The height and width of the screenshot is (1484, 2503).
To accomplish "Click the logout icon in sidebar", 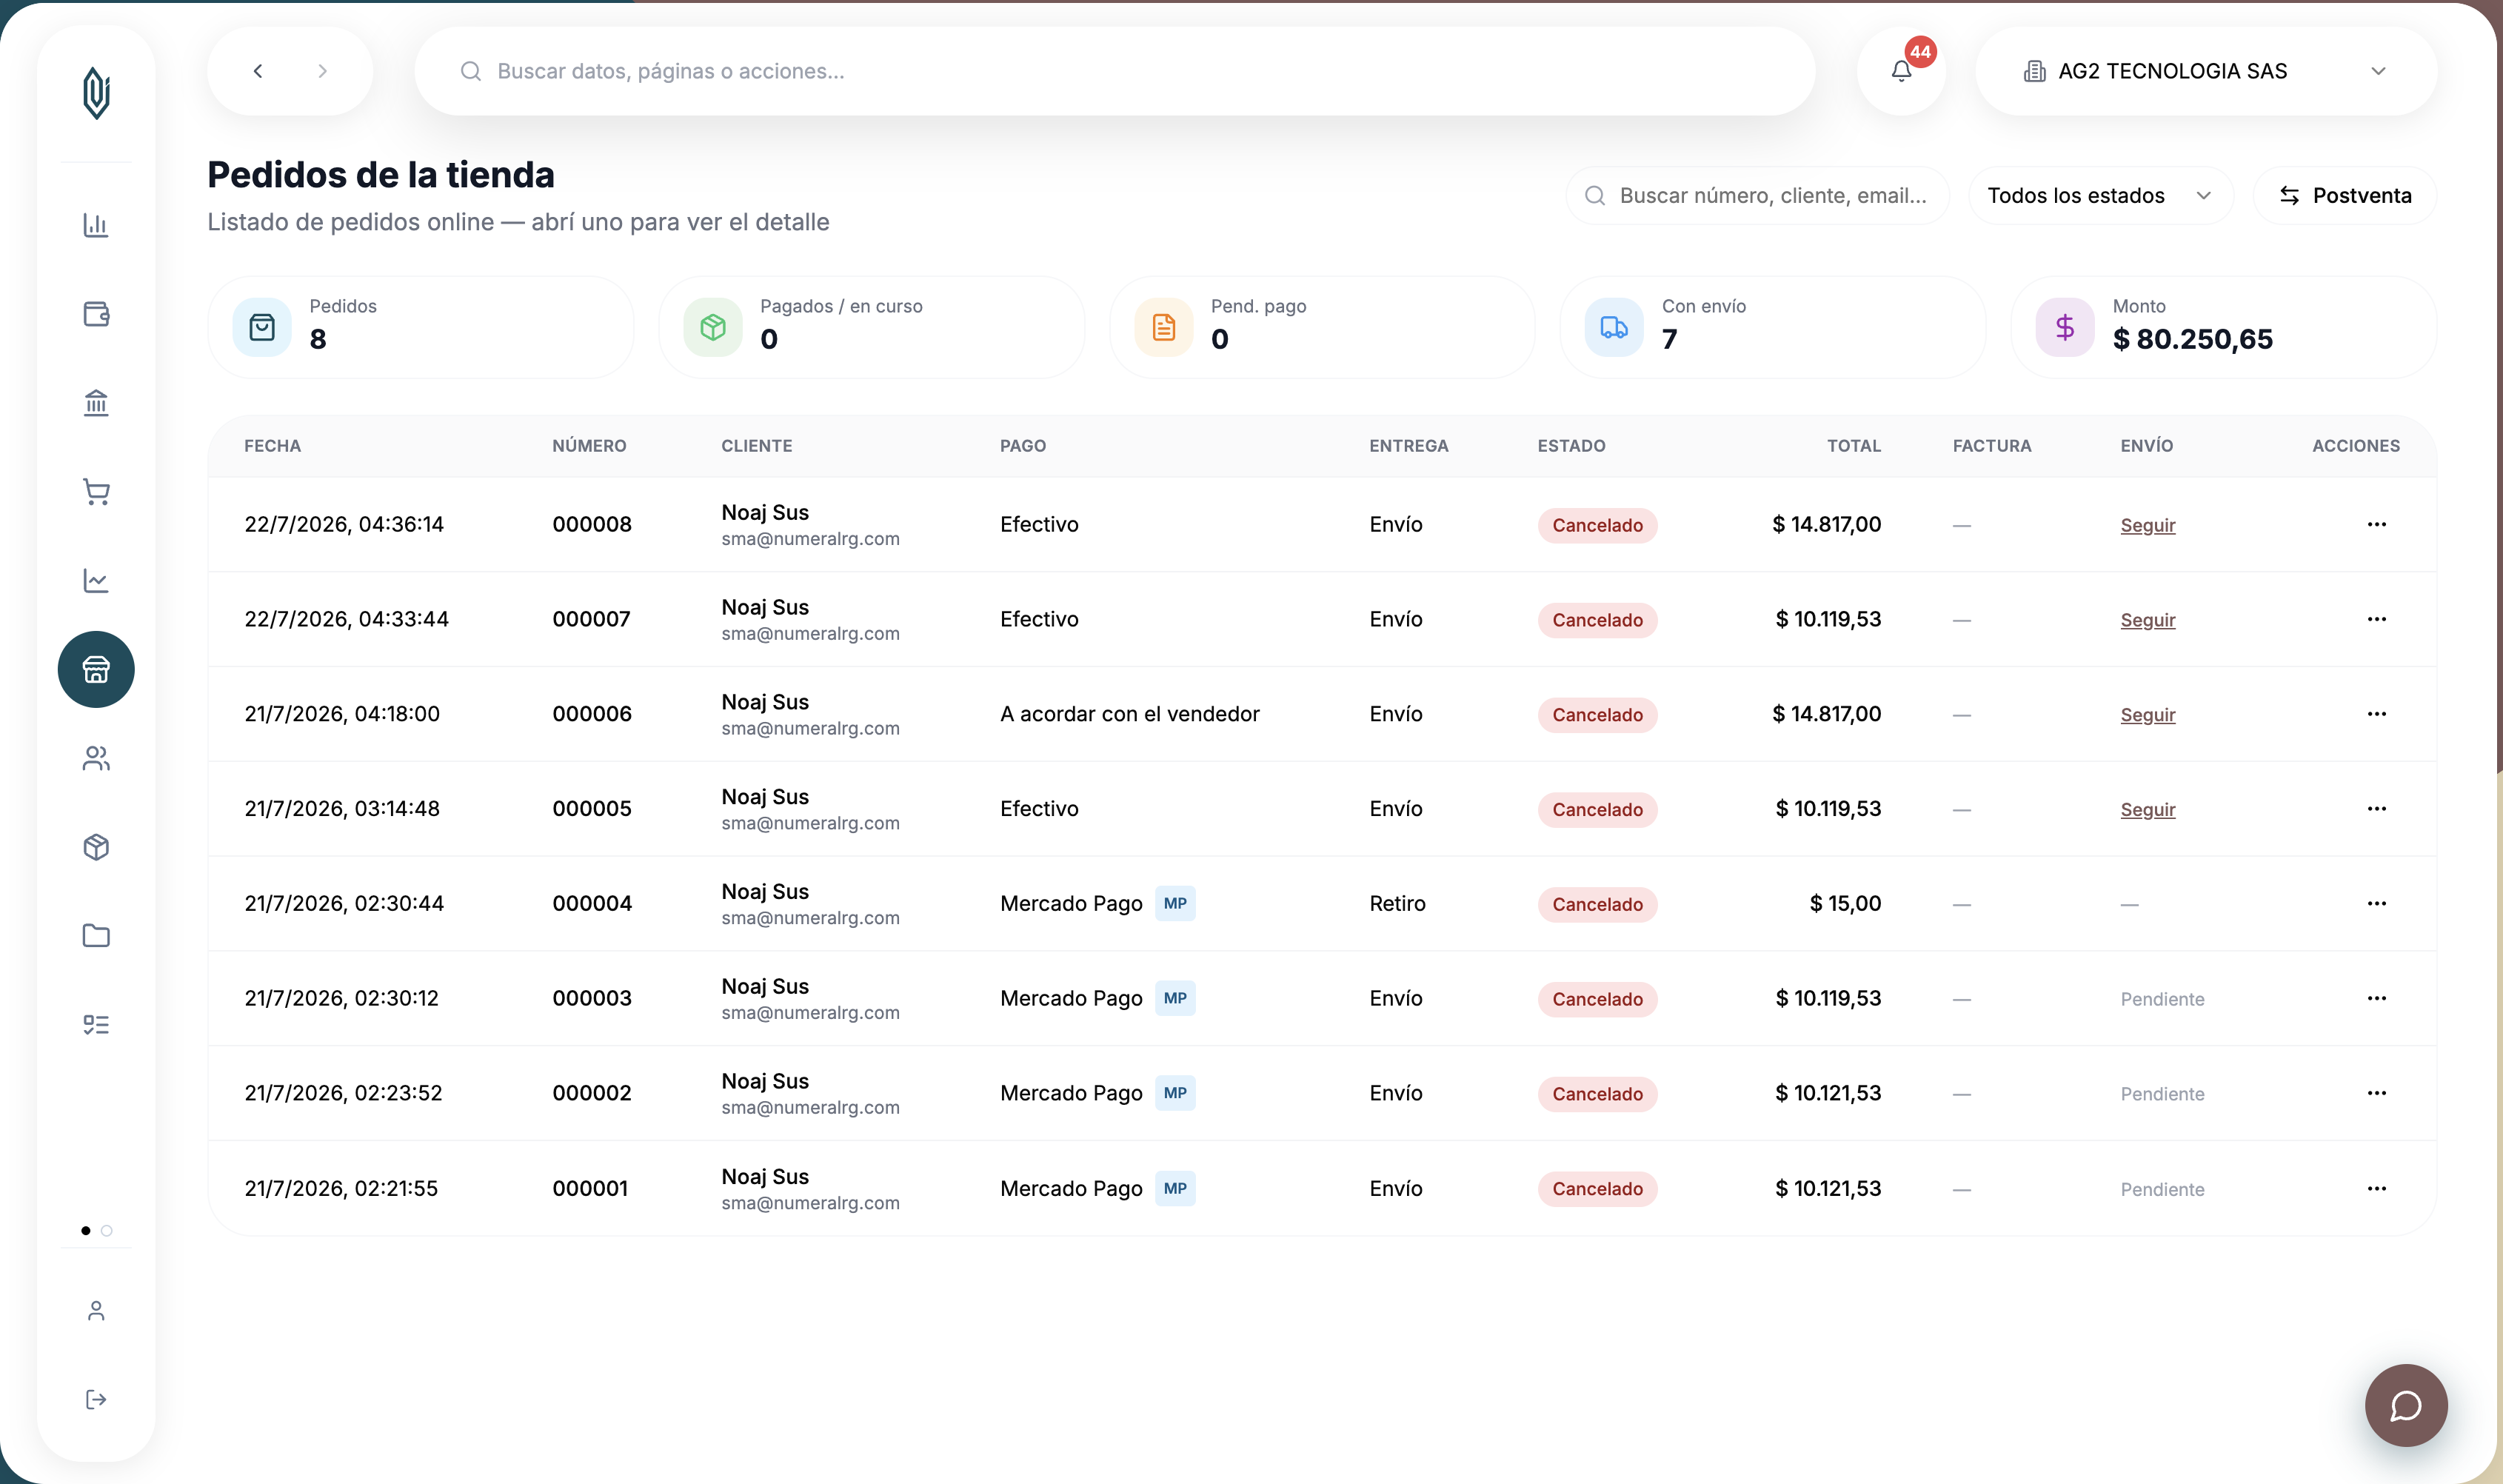I will 96,1400.
